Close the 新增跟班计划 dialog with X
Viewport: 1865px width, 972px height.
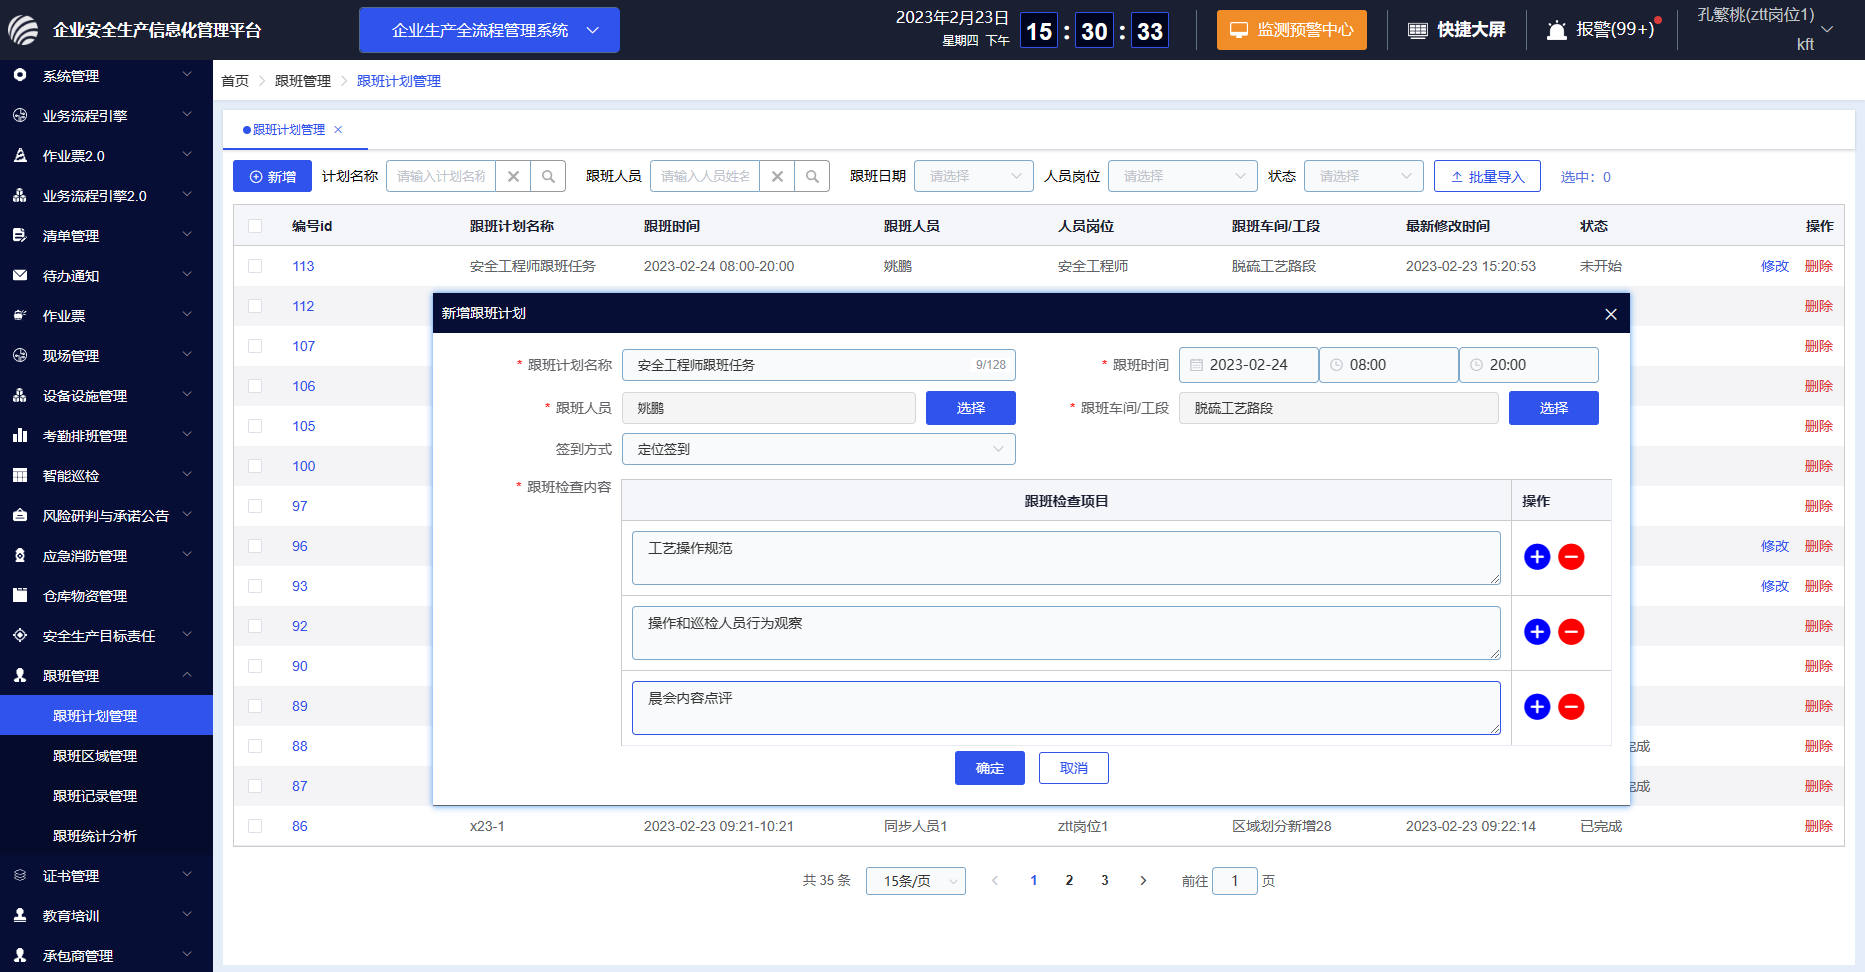1610,314
